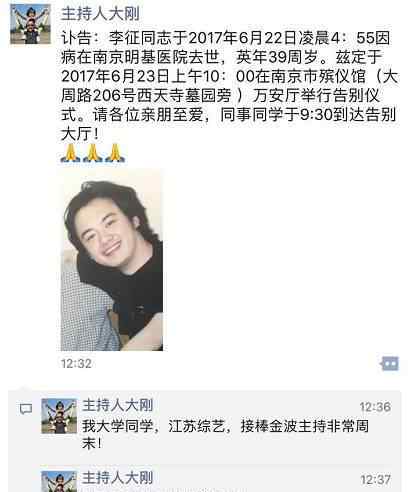Viewport: 411px width, 492px height.
Task: Tap the 9:30 arrival time in the post
Action: coord(316,115)
